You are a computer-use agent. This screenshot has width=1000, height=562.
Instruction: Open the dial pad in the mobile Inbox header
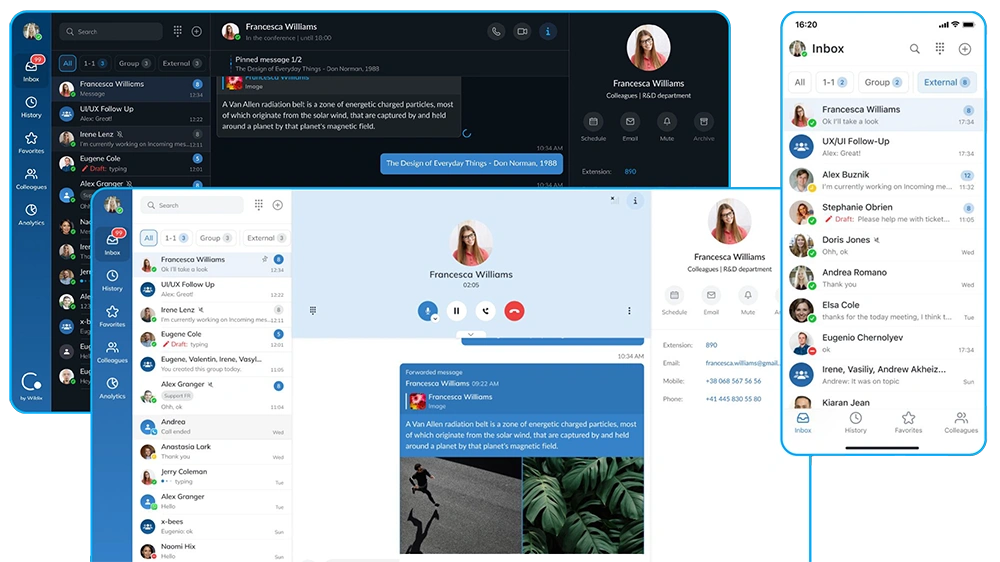point(940,49)
